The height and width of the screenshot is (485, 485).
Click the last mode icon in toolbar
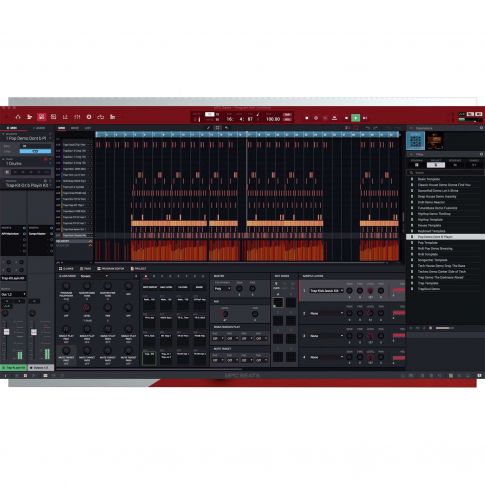click(113, 117)
